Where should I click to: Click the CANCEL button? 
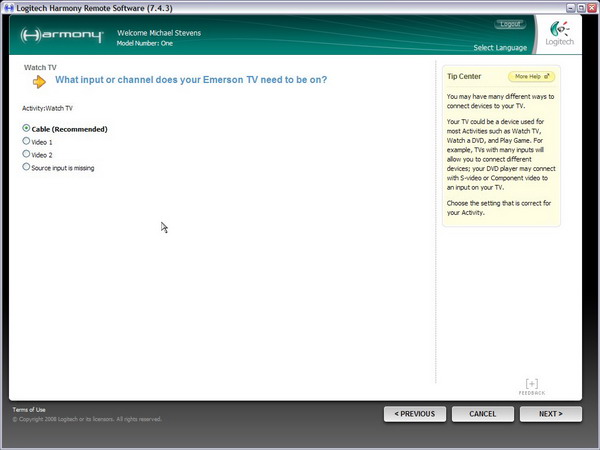[483, 414]
